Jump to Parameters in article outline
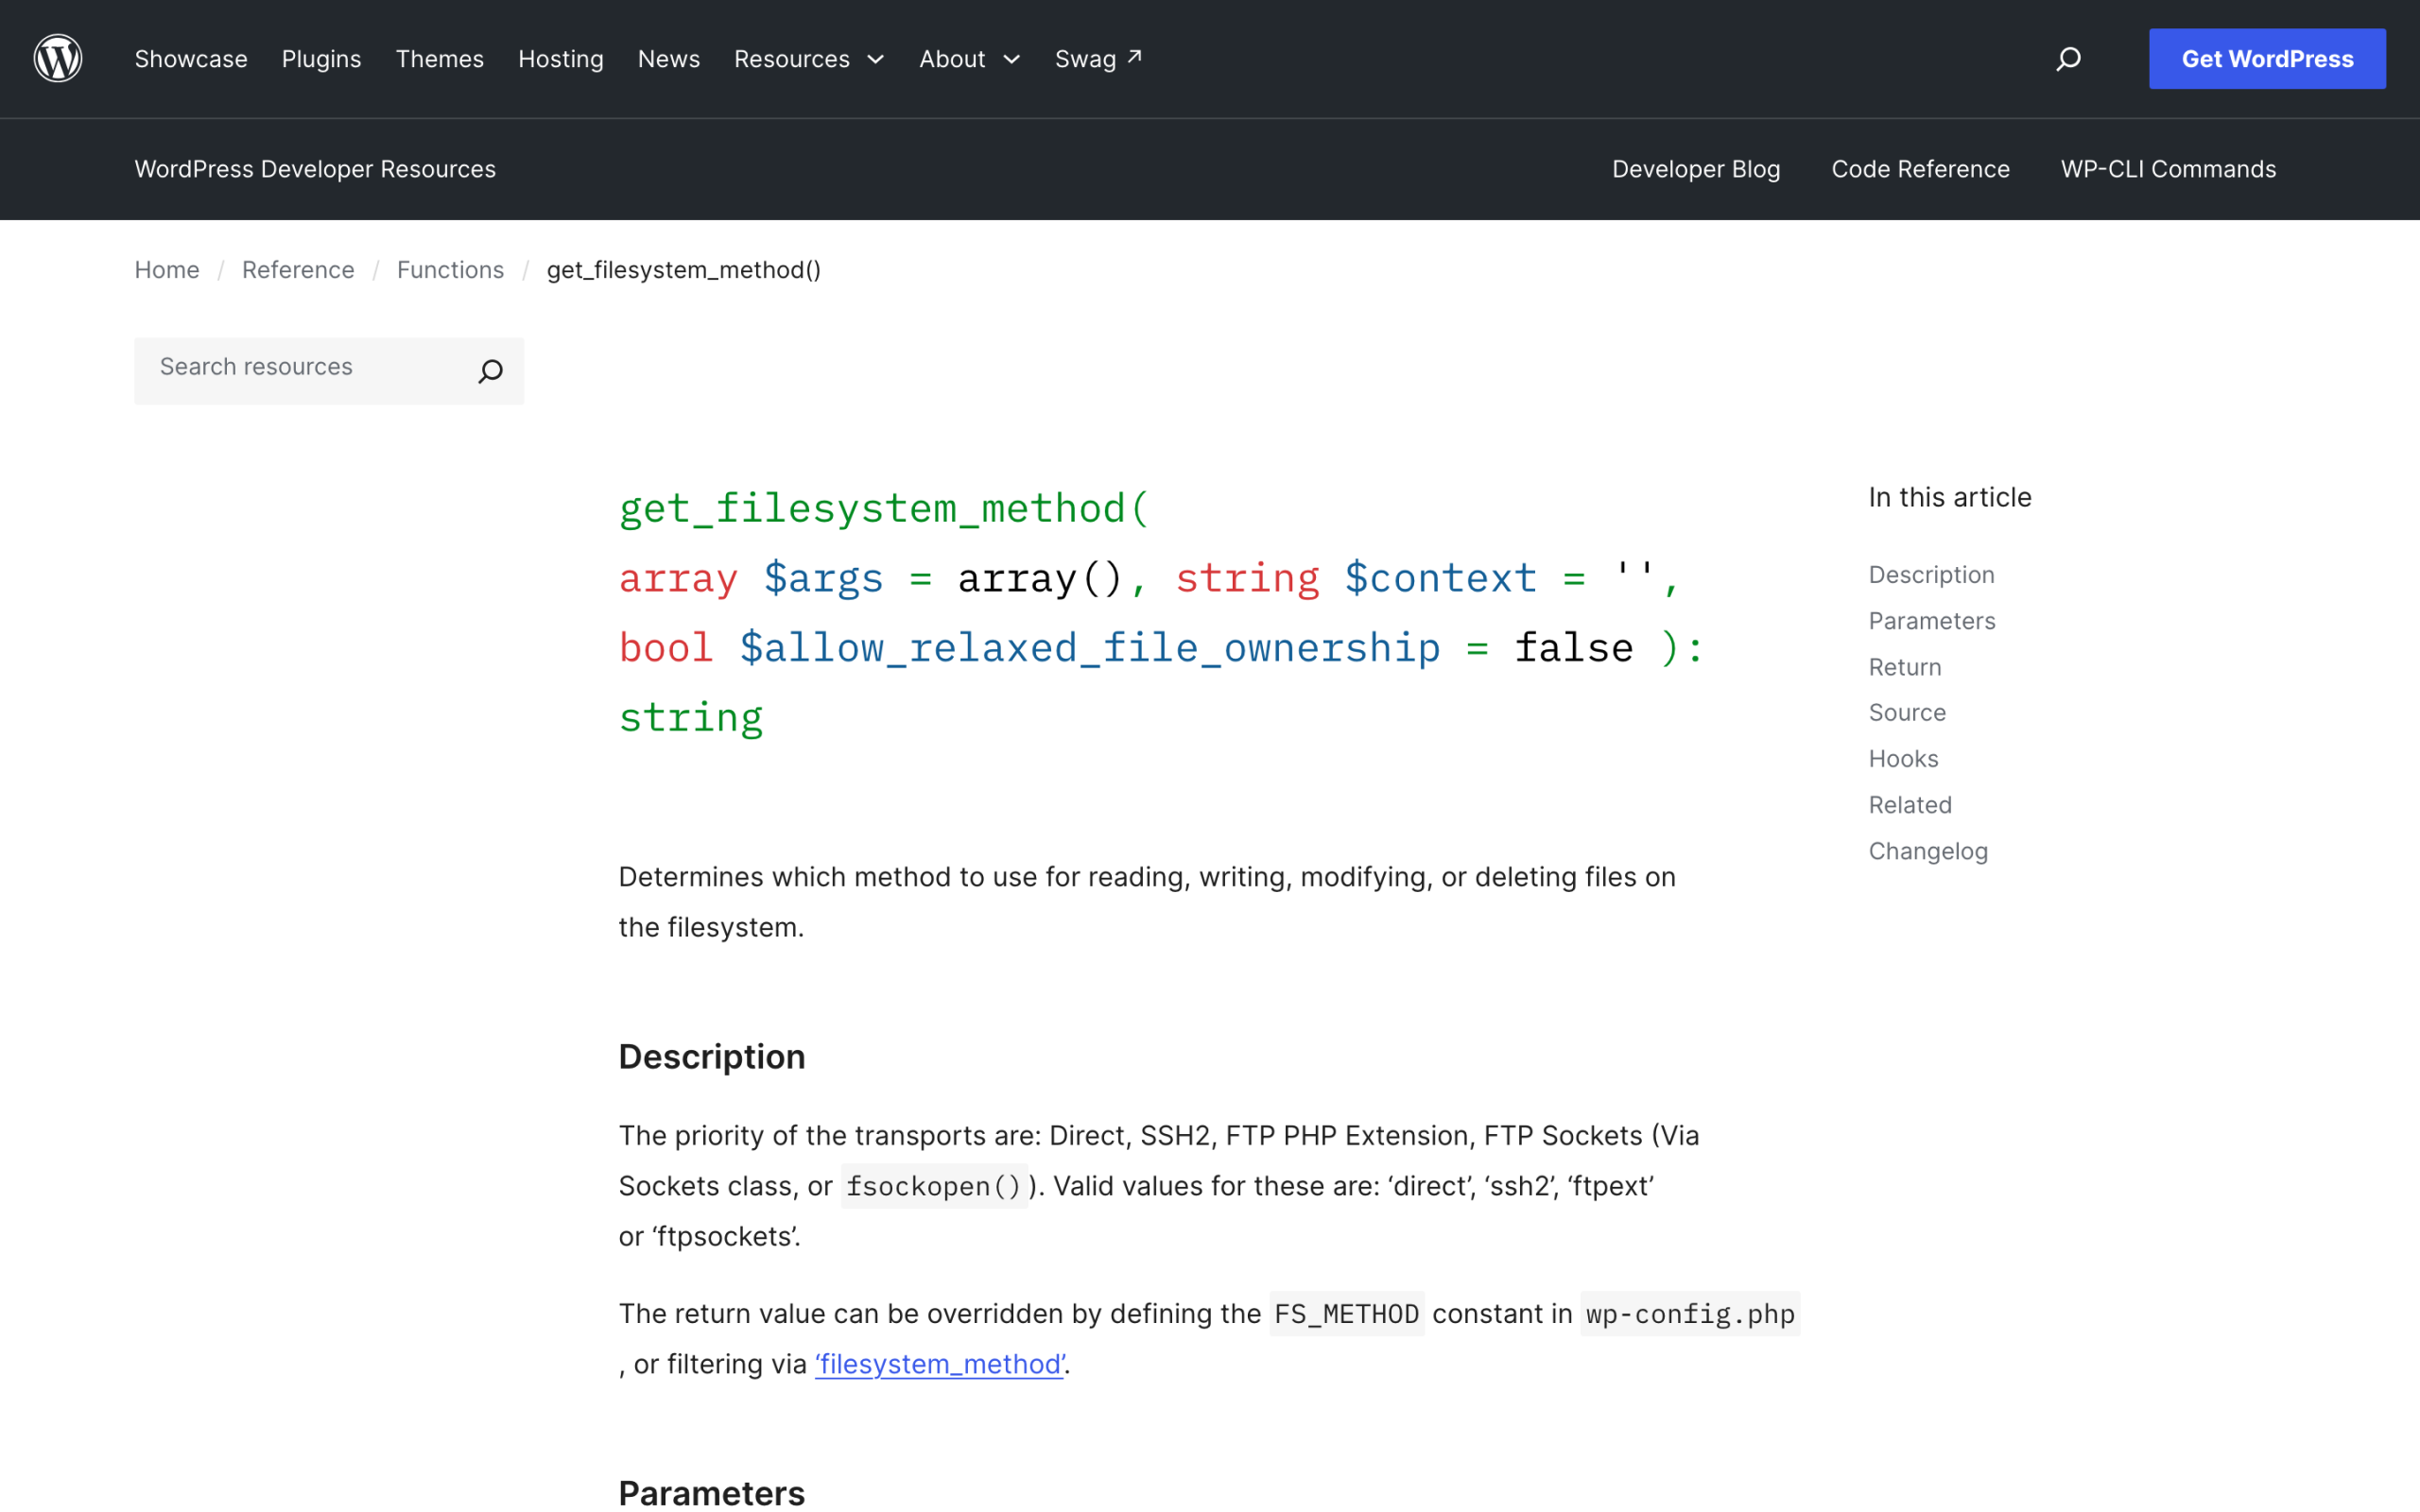The image size is (2420, 1512). 1932,621
